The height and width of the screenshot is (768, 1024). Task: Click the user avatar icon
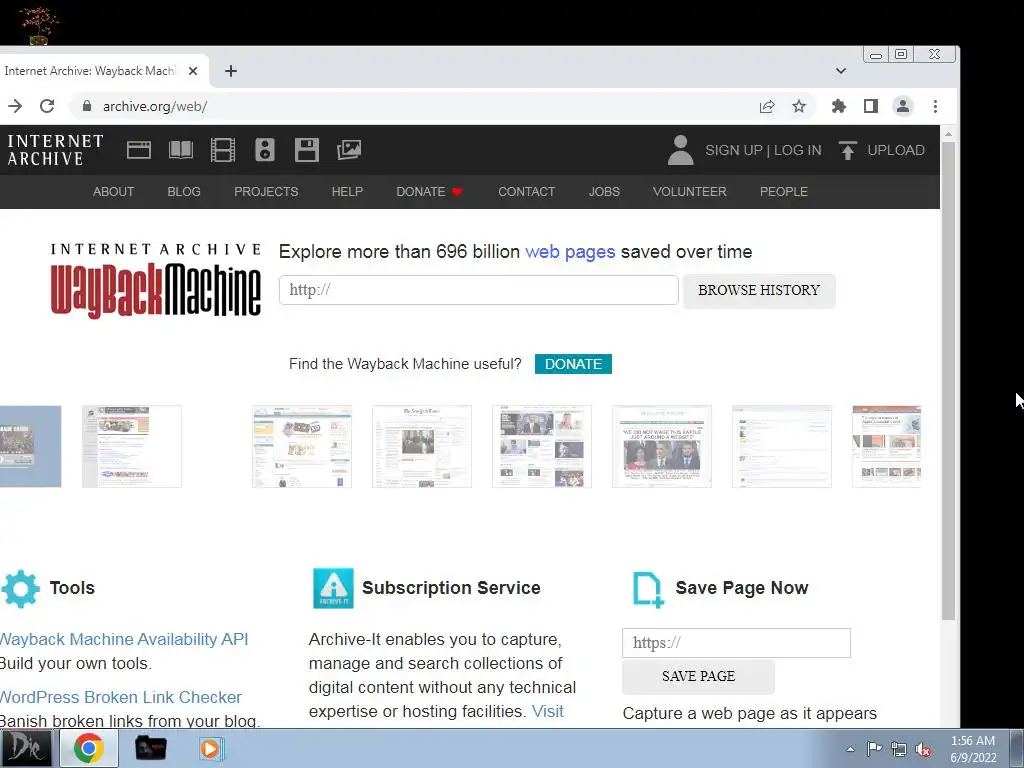[680, 150]
